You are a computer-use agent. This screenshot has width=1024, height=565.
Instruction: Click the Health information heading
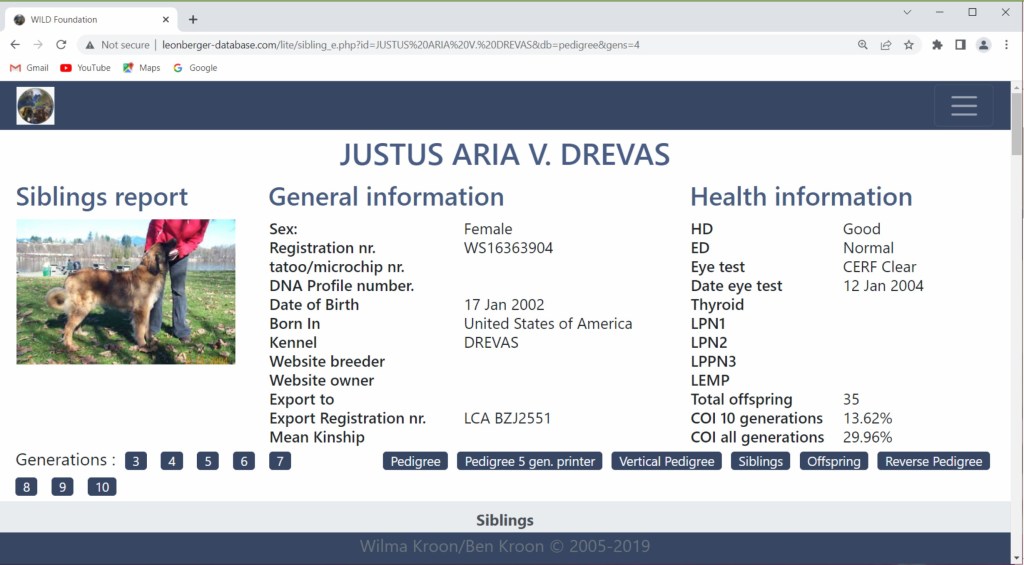pos(801,197)
